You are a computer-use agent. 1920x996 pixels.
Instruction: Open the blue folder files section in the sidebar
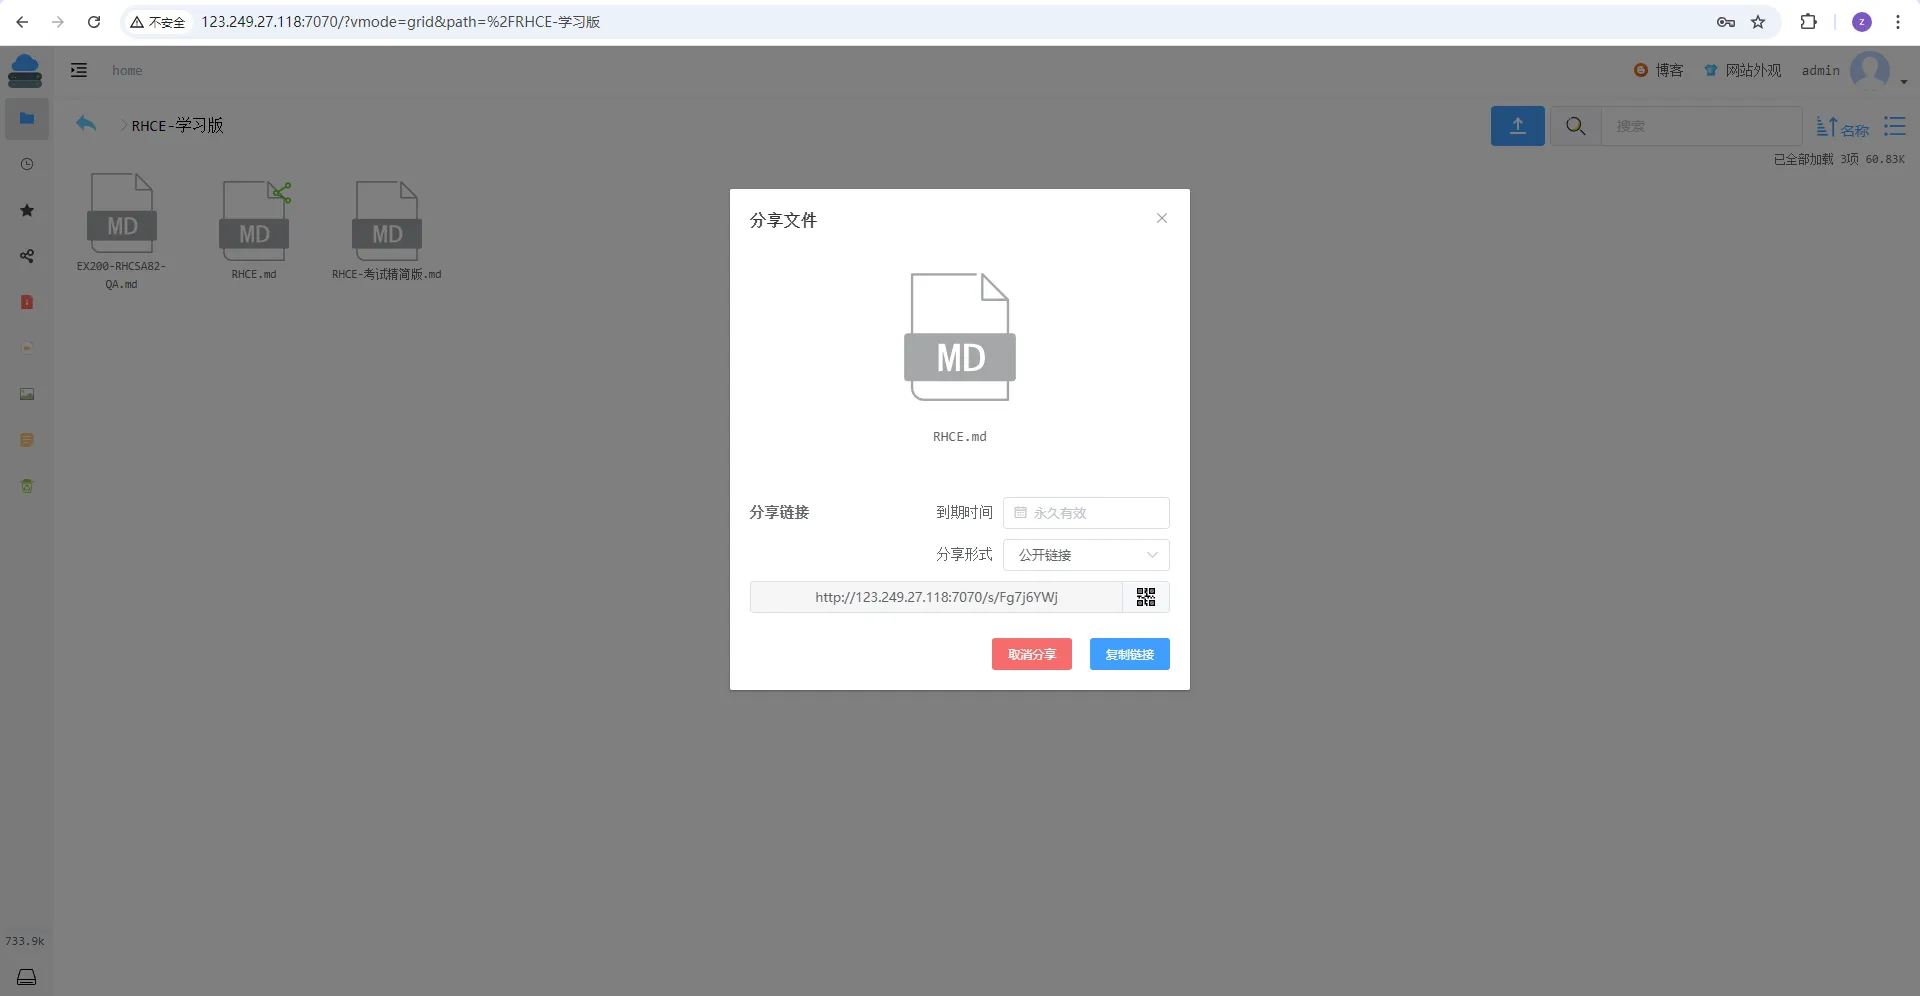(27, 119)
